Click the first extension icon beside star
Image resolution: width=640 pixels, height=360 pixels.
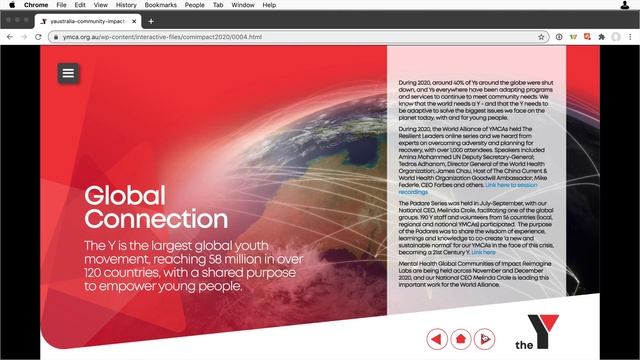(559, 37)
